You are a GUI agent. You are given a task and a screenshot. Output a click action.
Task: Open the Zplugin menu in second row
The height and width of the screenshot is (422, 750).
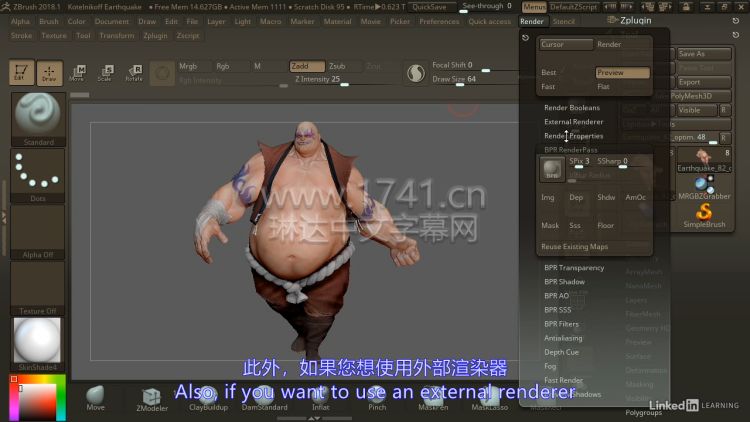point(155,35)
